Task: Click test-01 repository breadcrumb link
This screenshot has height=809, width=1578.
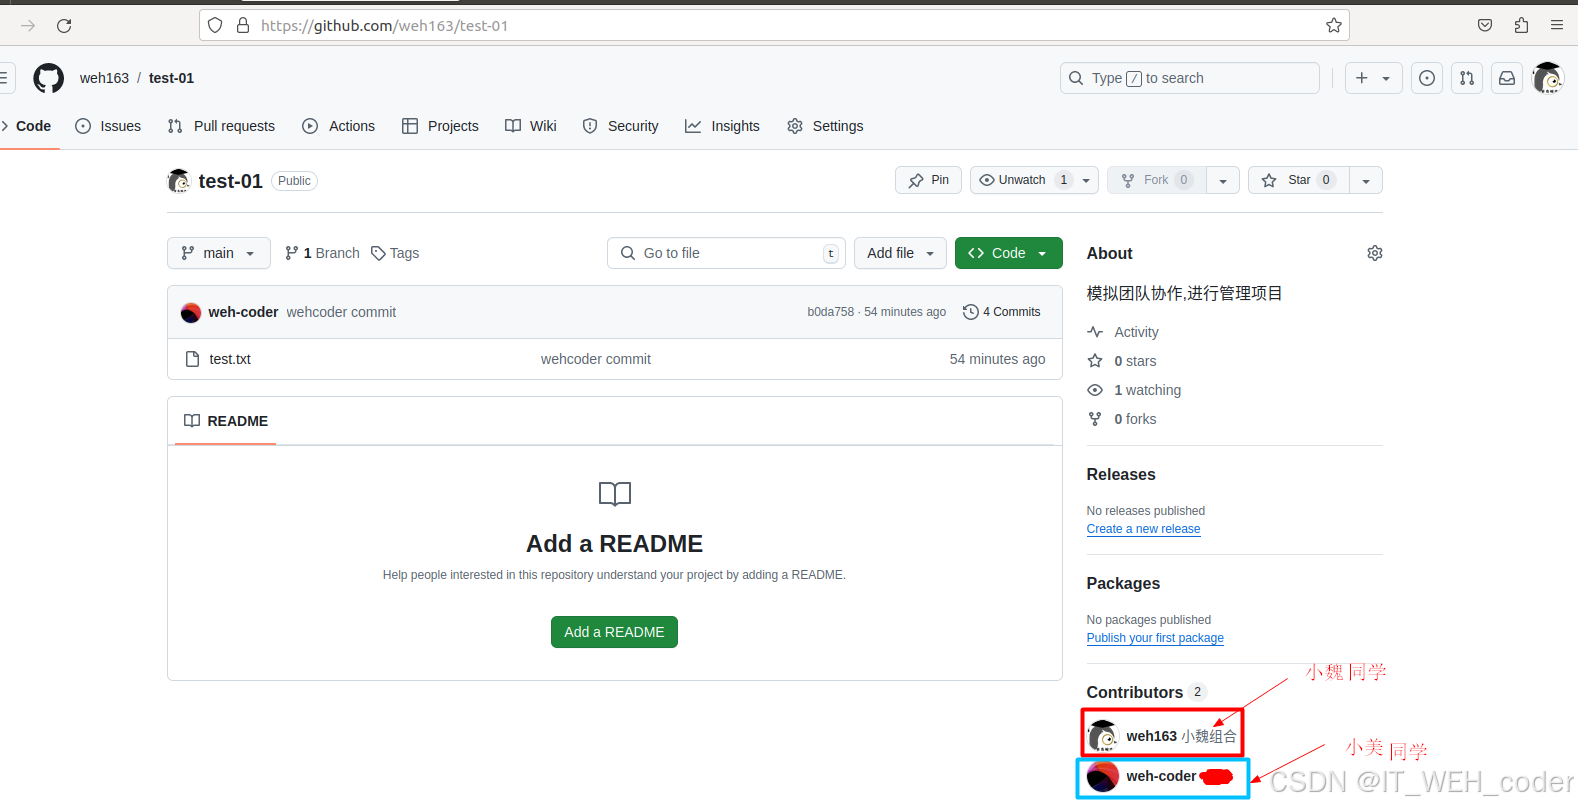Action: pos(171,78)
